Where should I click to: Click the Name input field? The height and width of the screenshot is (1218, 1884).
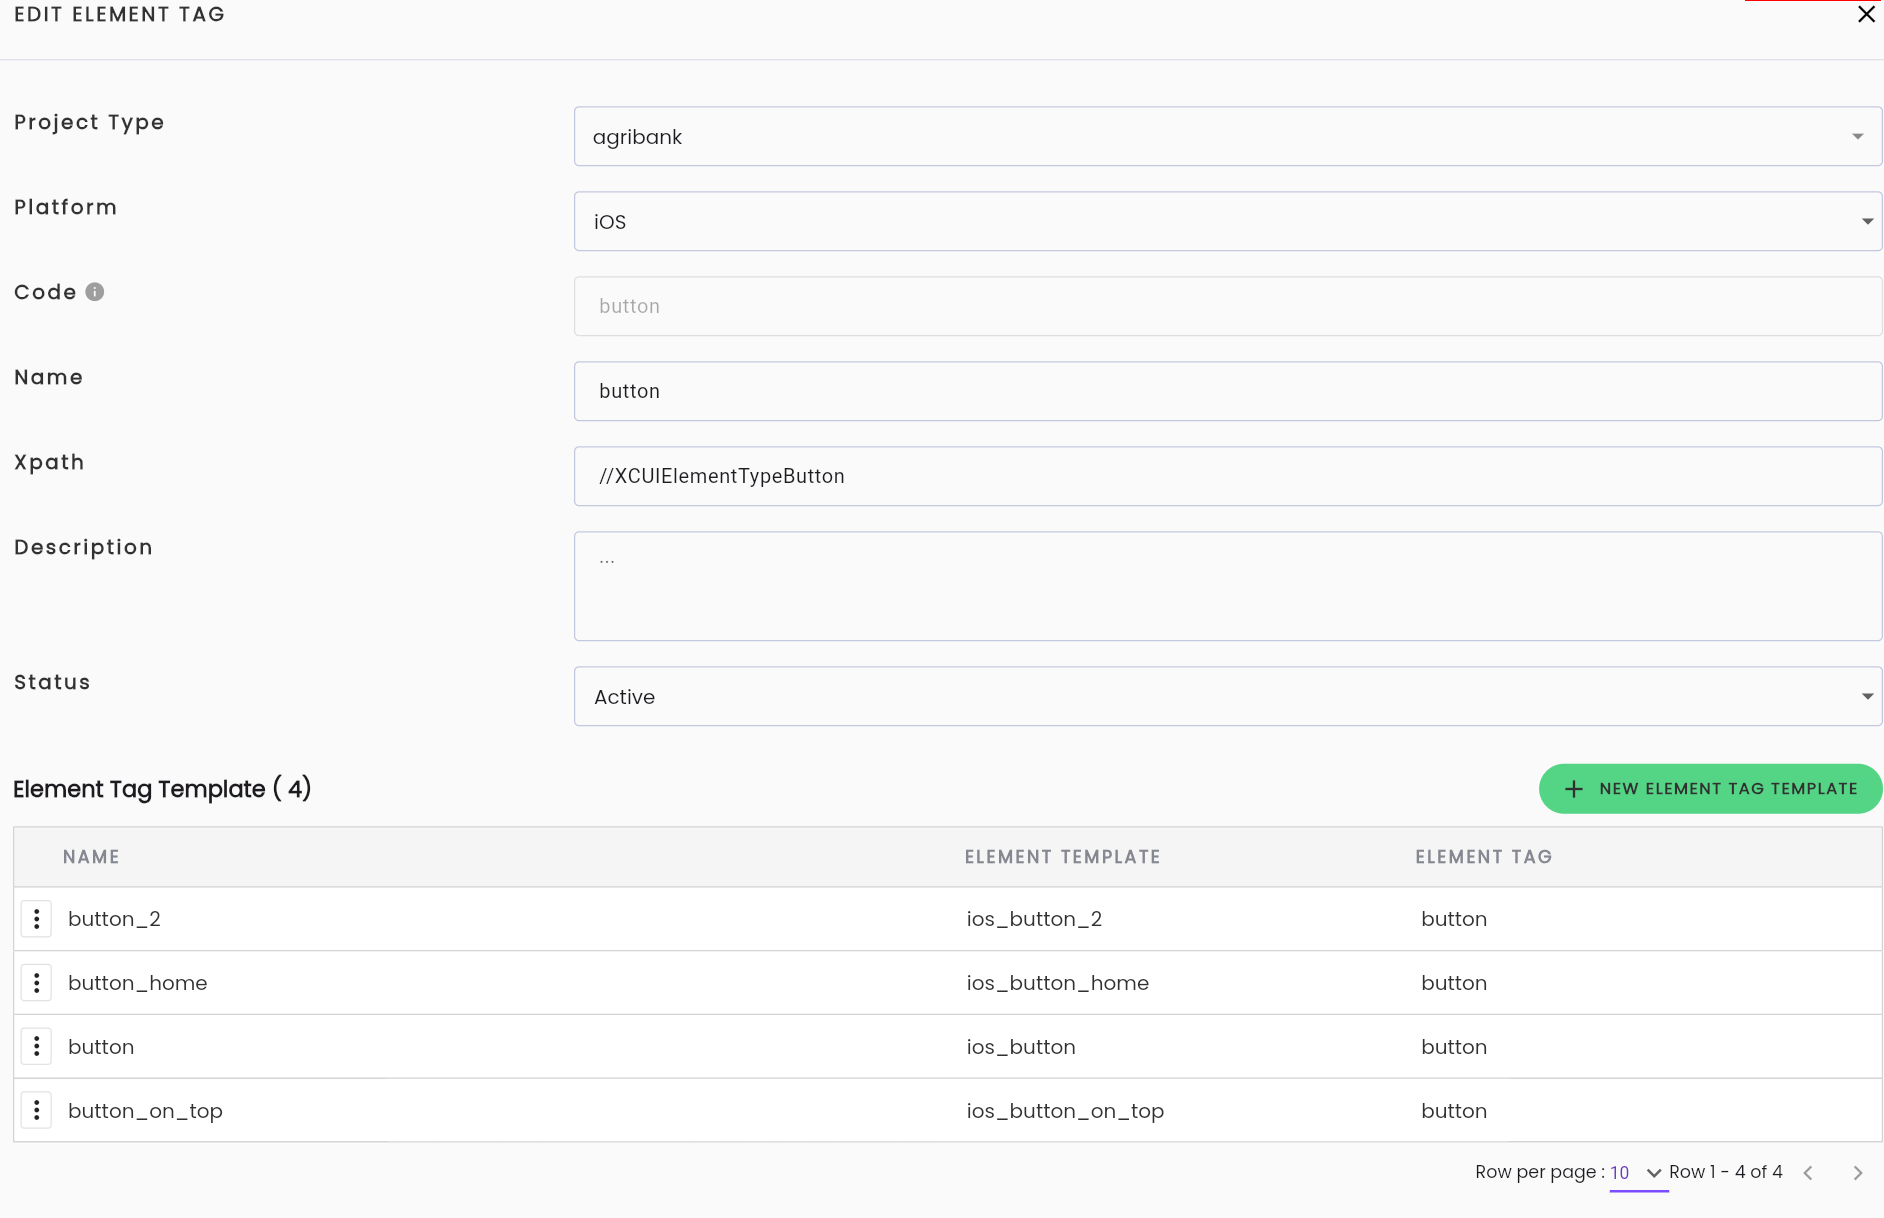(x=1228, y=391)
